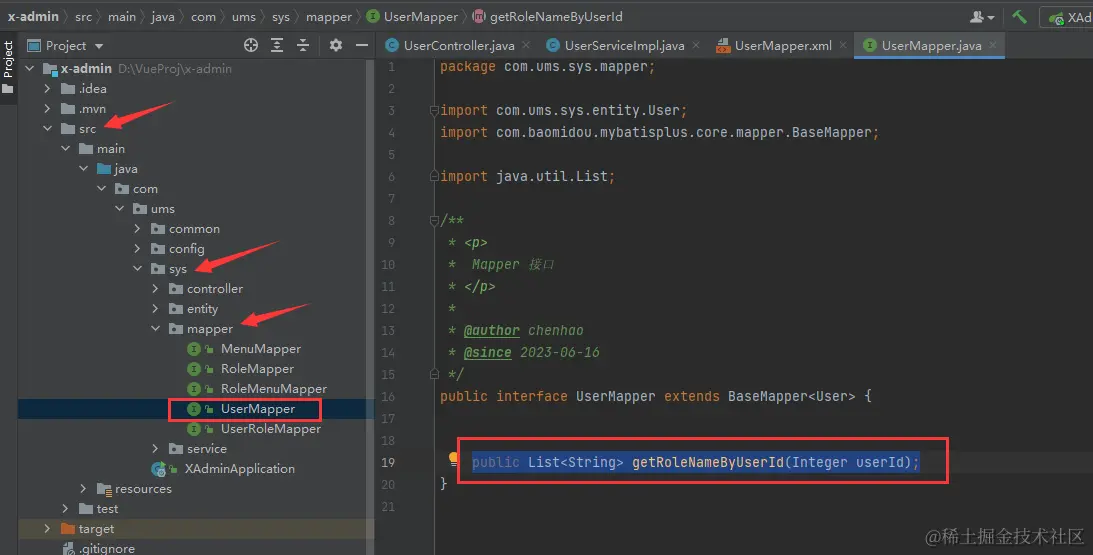Viewport: 1093px width, 555px height.
Task: Click the package statement on line 1
Action: [x=547, y=67]
